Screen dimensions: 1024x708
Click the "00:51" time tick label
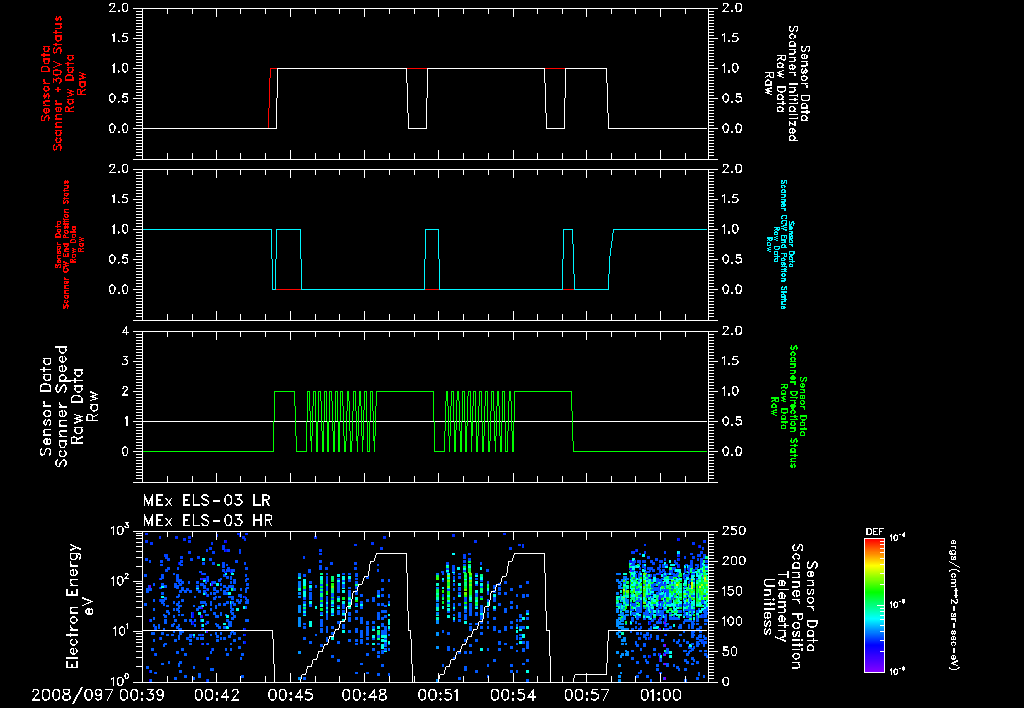pyautogui.click(x=440, y=695)
